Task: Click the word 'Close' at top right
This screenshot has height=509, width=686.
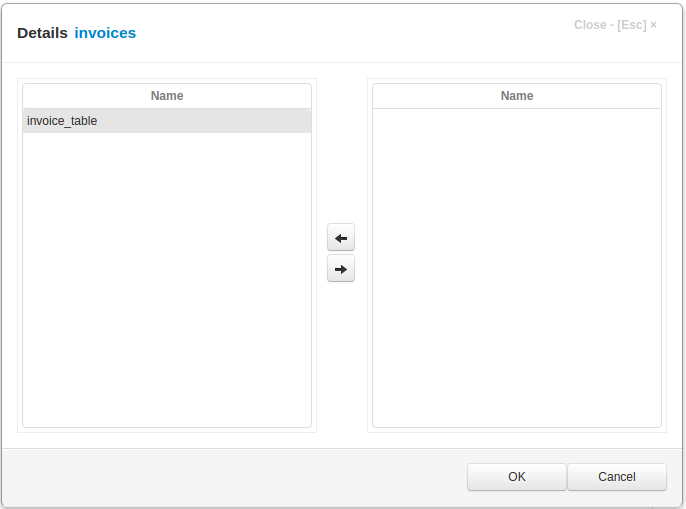Action: coord(590,25)
